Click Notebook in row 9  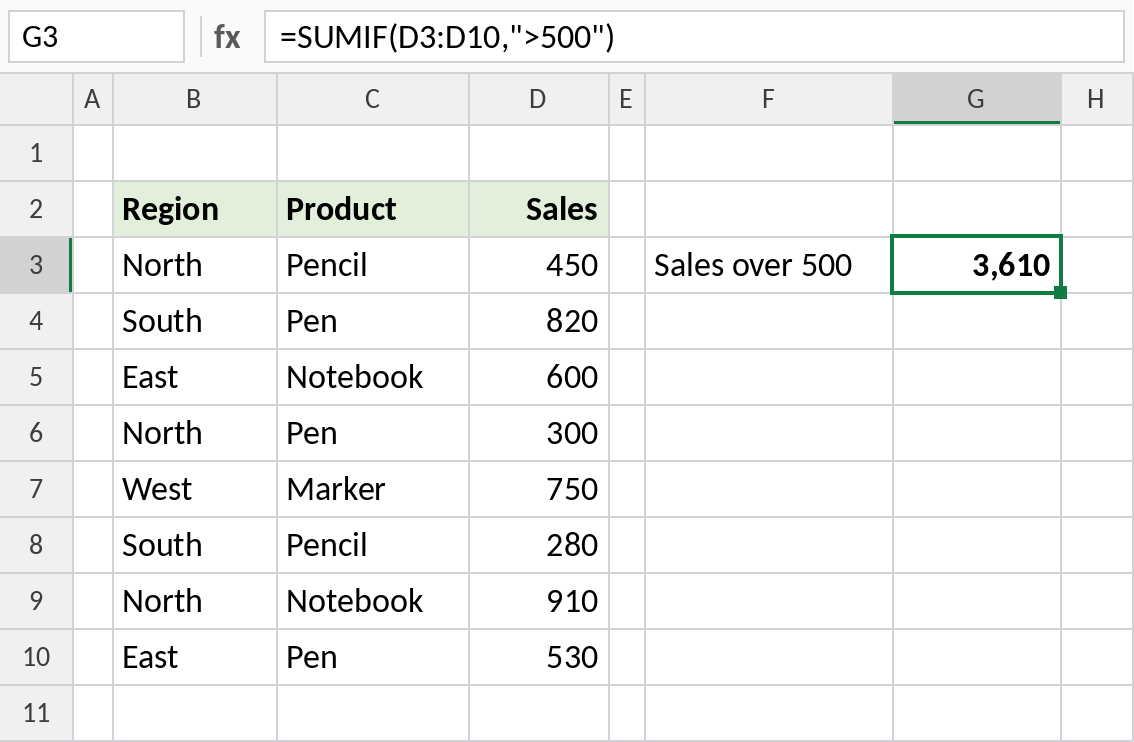(373, 601)
